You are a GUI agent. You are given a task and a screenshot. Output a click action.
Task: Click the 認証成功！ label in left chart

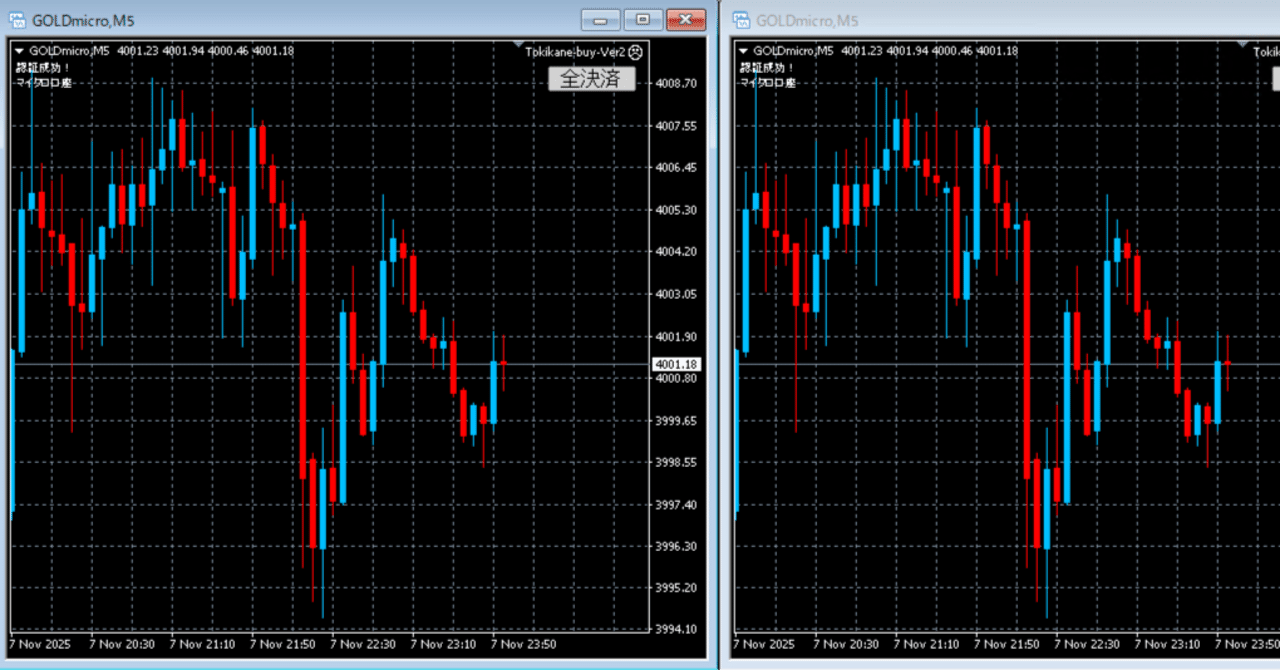(x=41, y=67)
